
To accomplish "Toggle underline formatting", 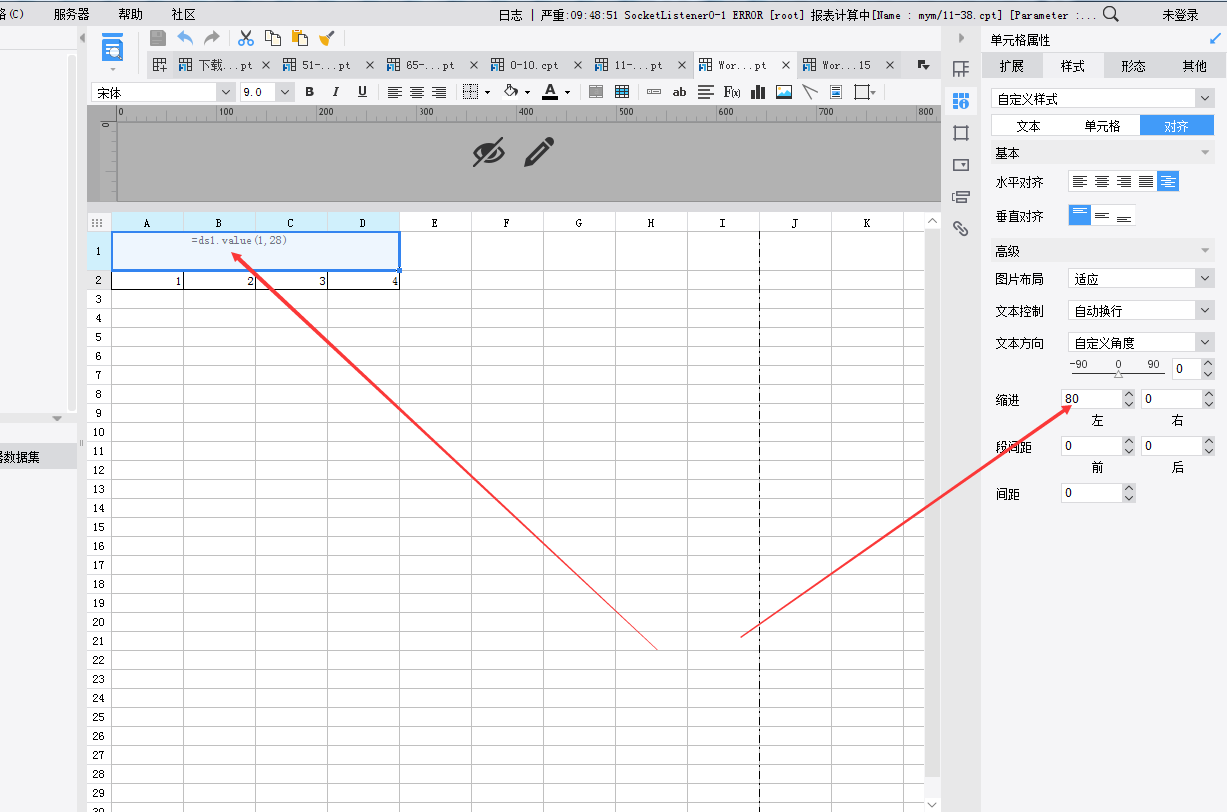I will coord(362,92).
